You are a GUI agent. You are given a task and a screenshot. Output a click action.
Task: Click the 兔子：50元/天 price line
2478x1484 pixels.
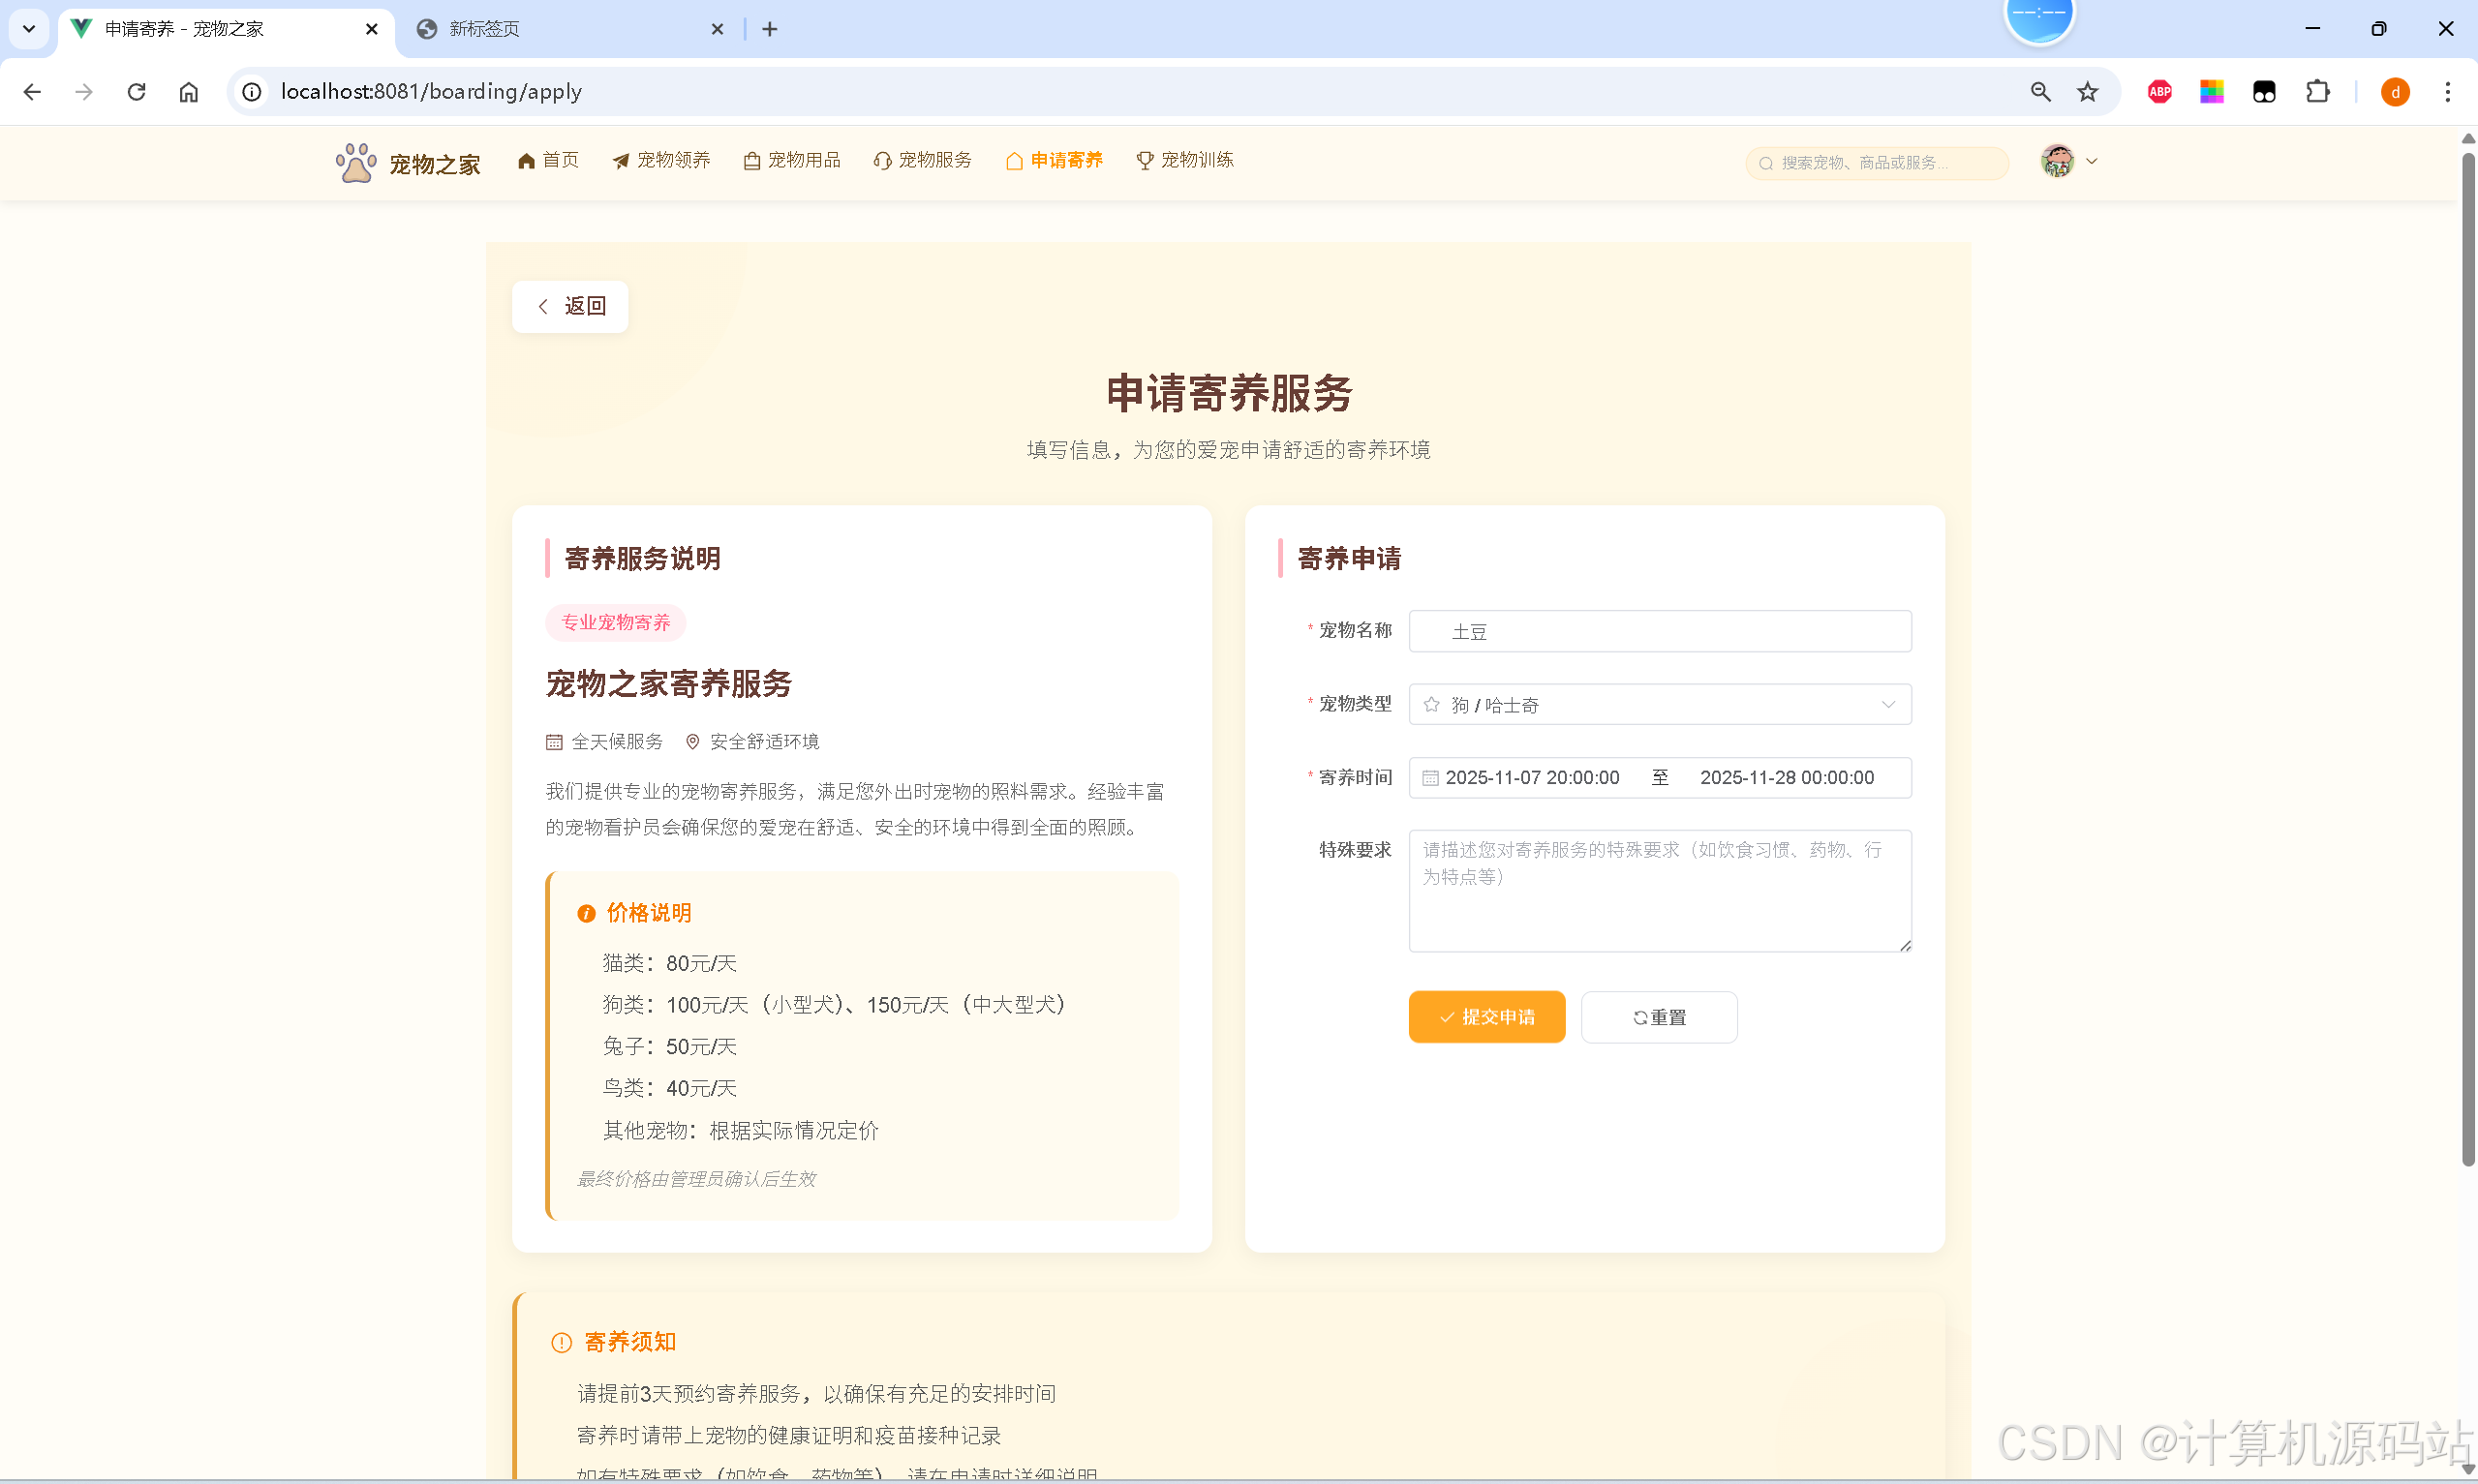(669, 1046)
